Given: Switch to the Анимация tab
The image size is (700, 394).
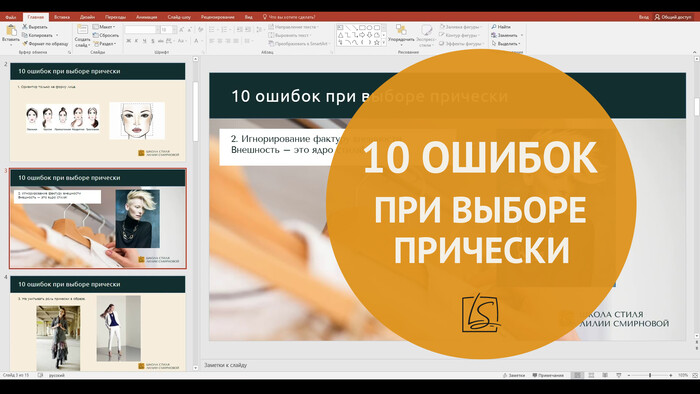Looking at the screenshot, I should pos(146,17).
